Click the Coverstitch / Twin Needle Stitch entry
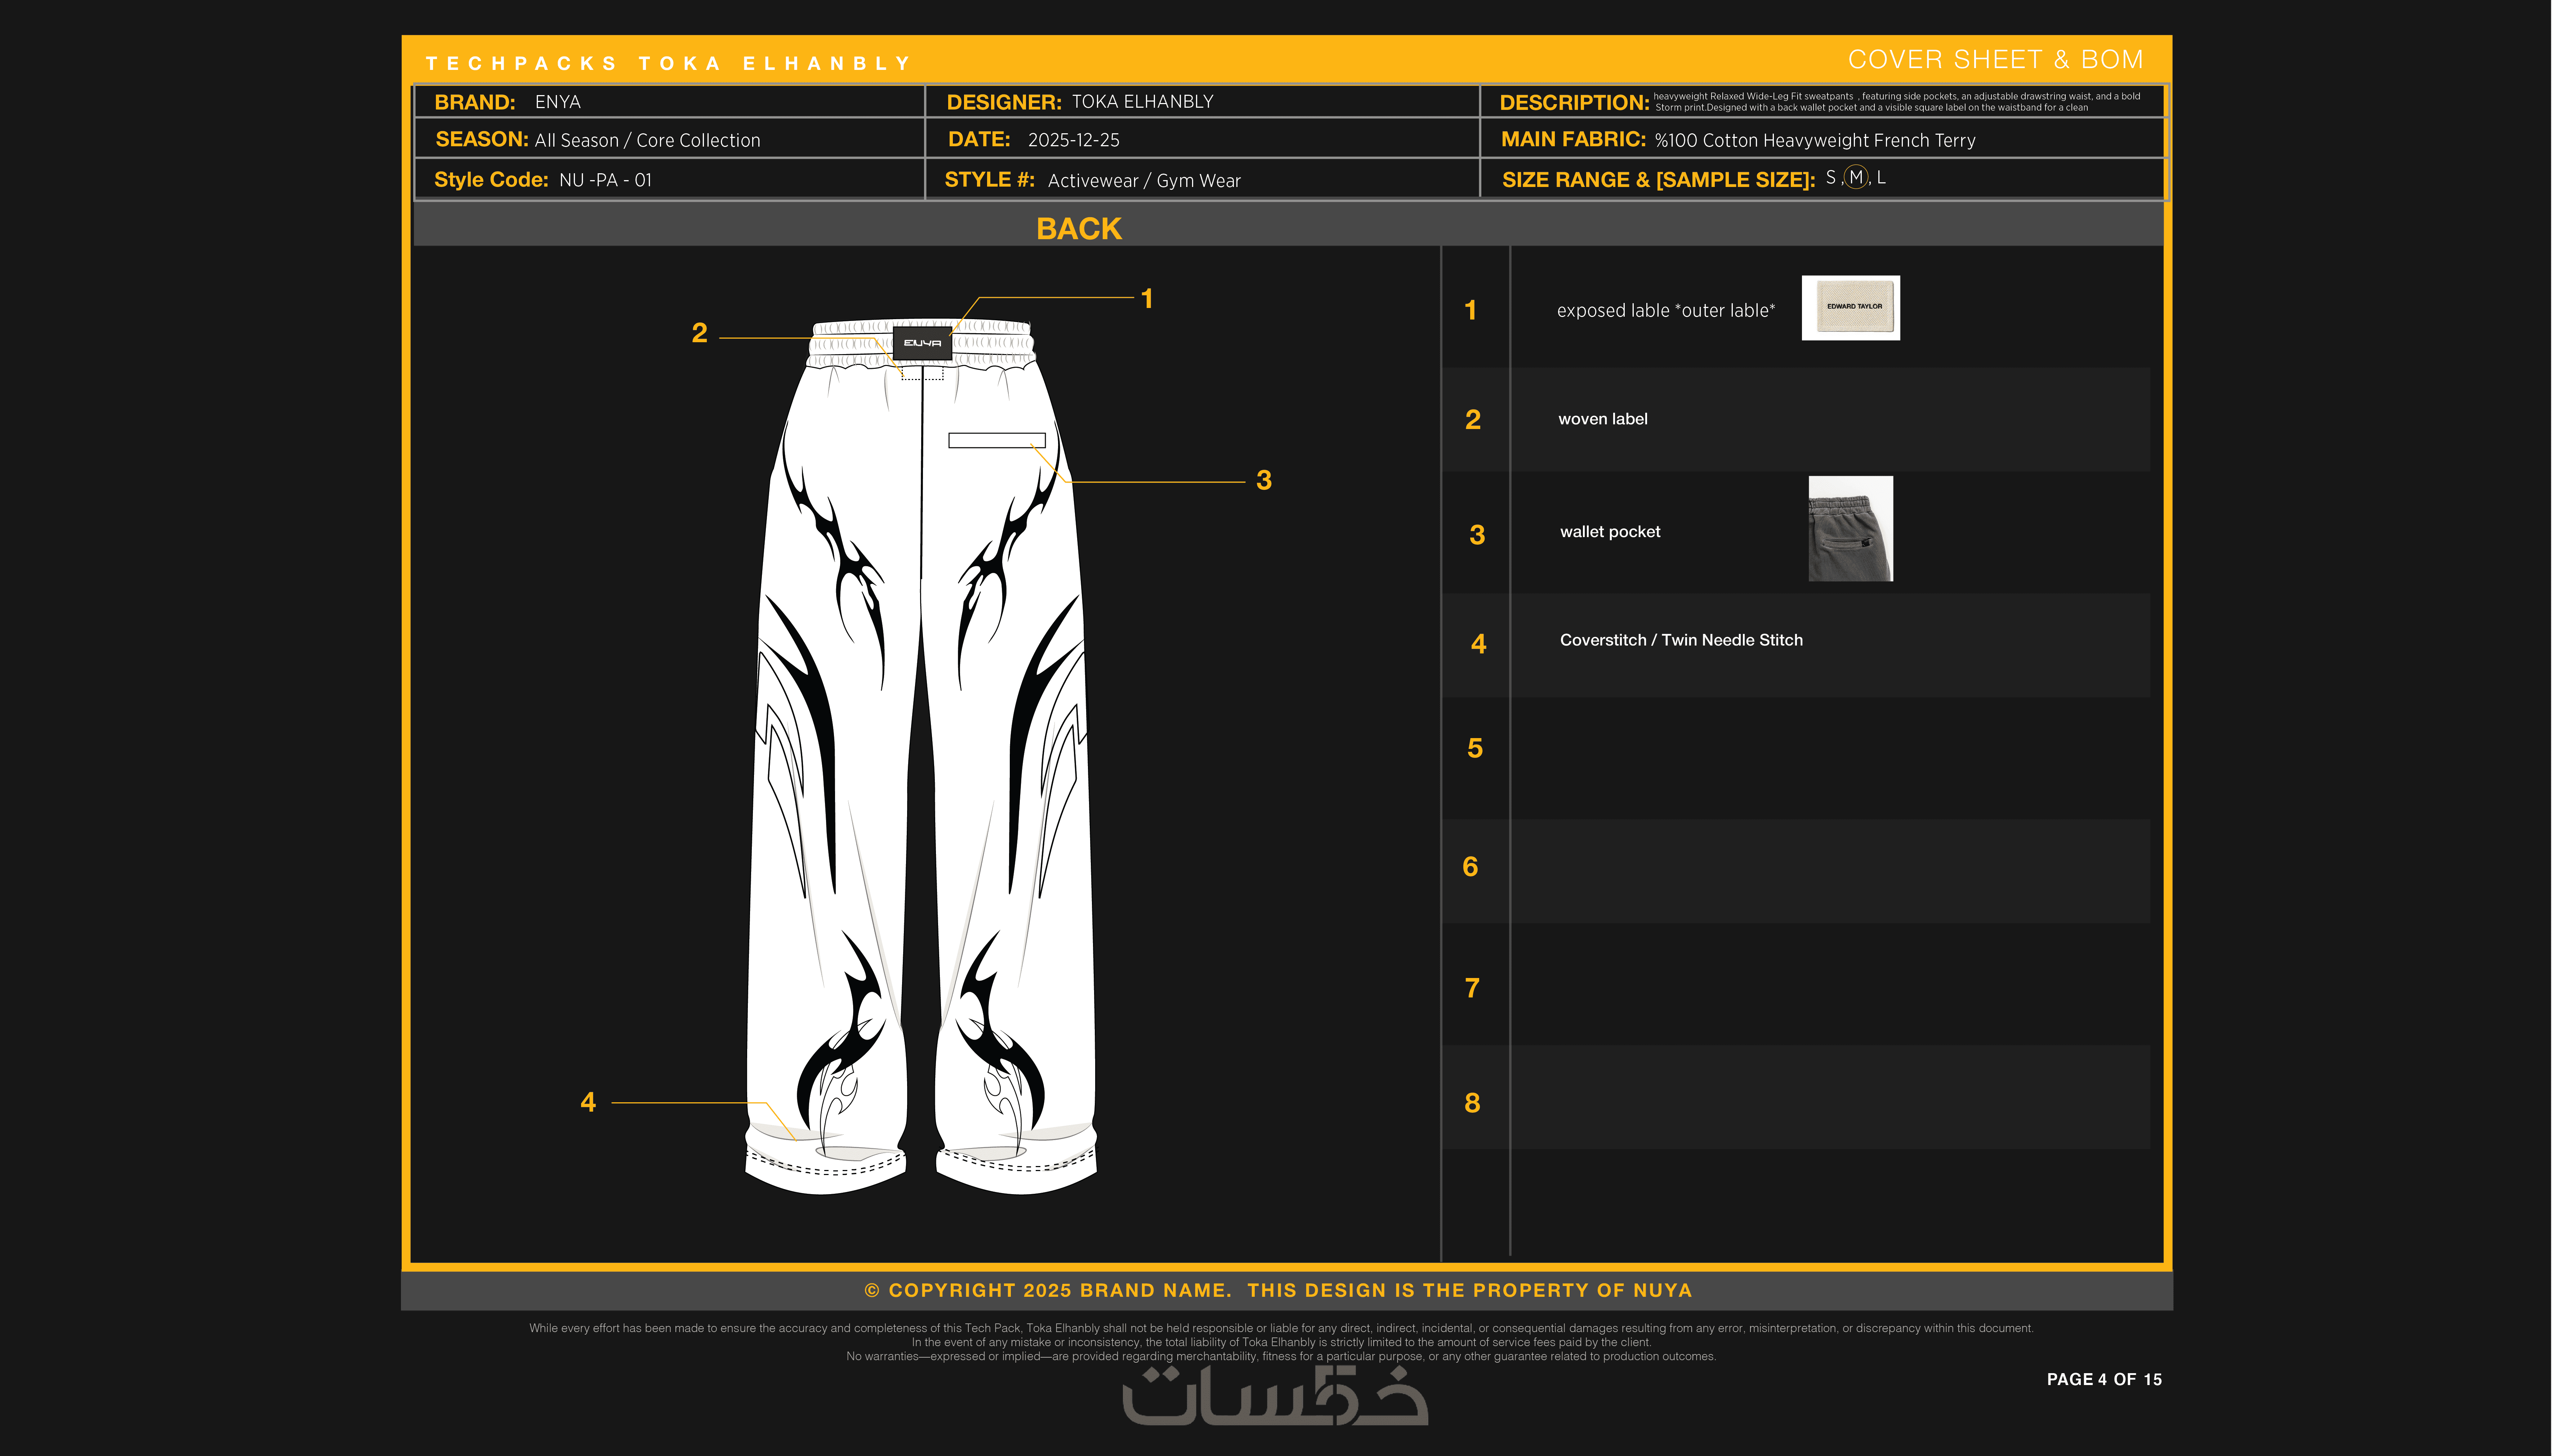The image size is (2552, 1456). point(1681,641)
